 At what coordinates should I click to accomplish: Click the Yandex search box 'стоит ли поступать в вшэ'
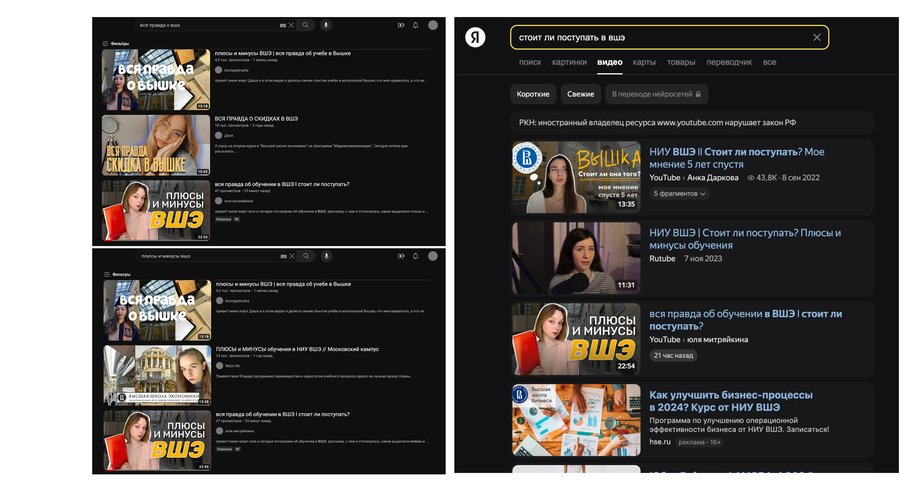point(669,37)
